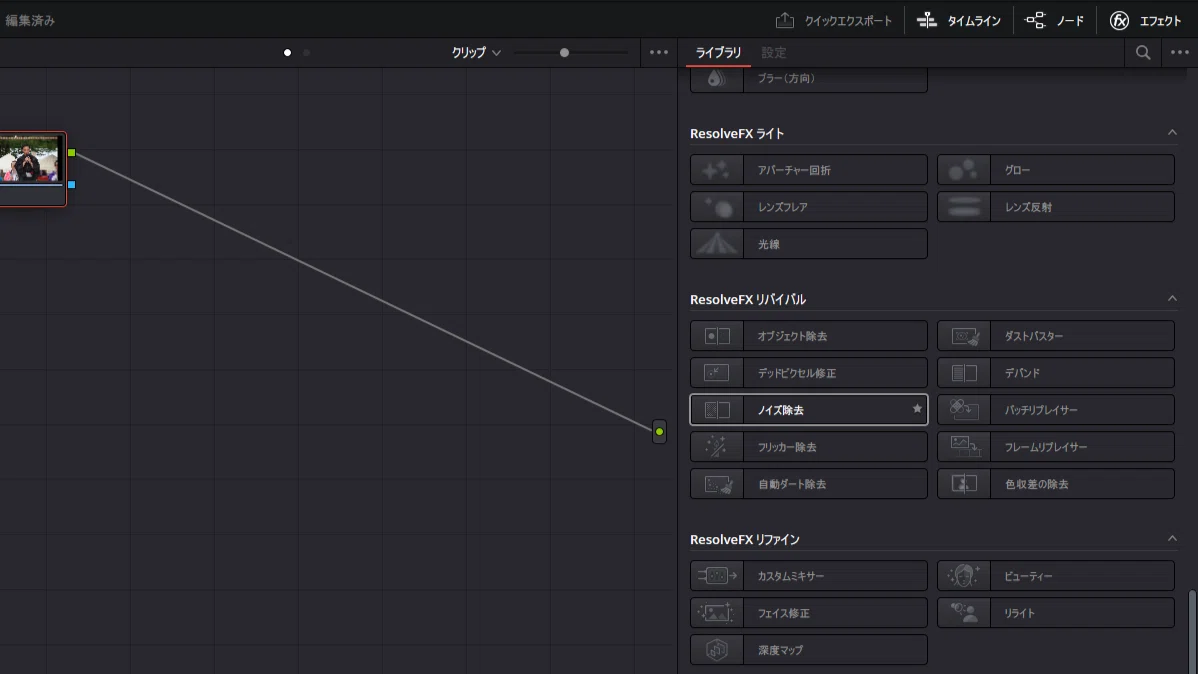Click the node's blue key output connector

pos(72,185)
